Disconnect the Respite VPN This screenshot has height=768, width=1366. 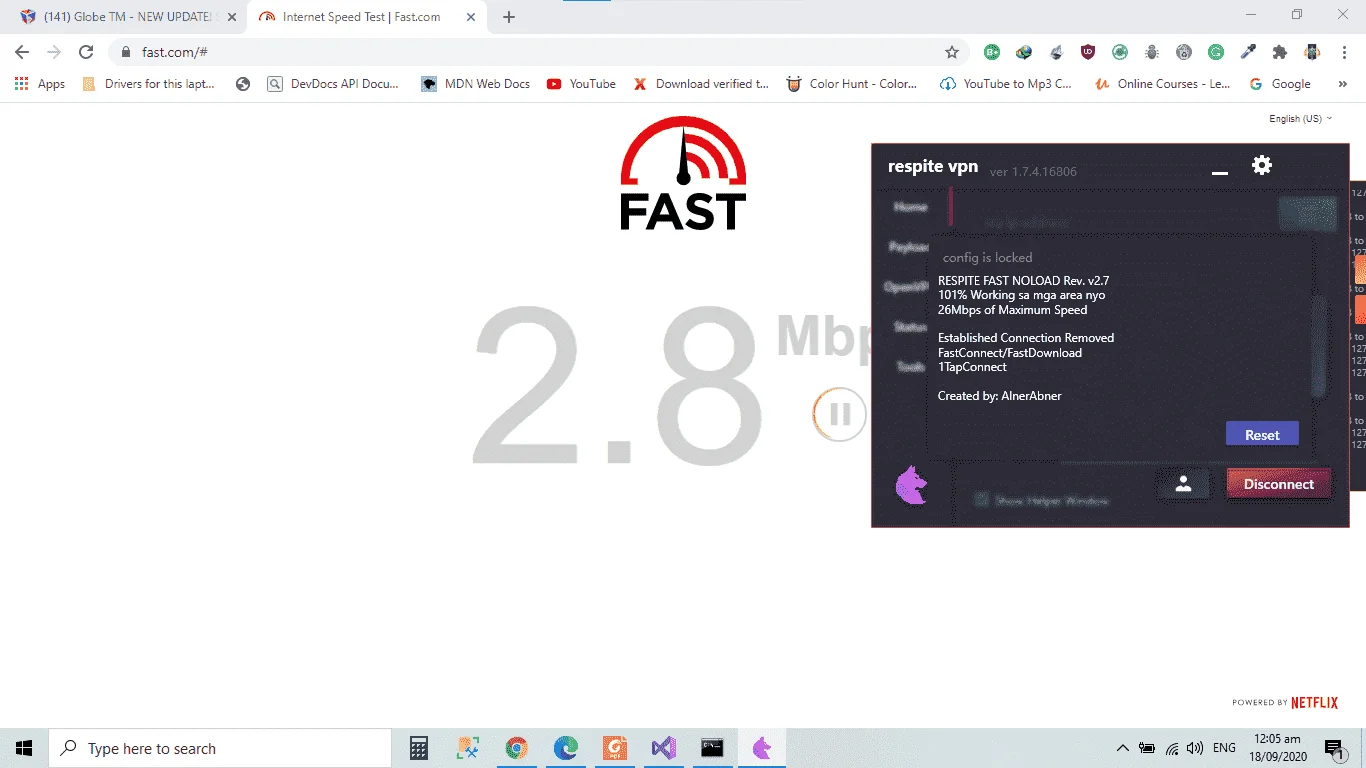1278,484
